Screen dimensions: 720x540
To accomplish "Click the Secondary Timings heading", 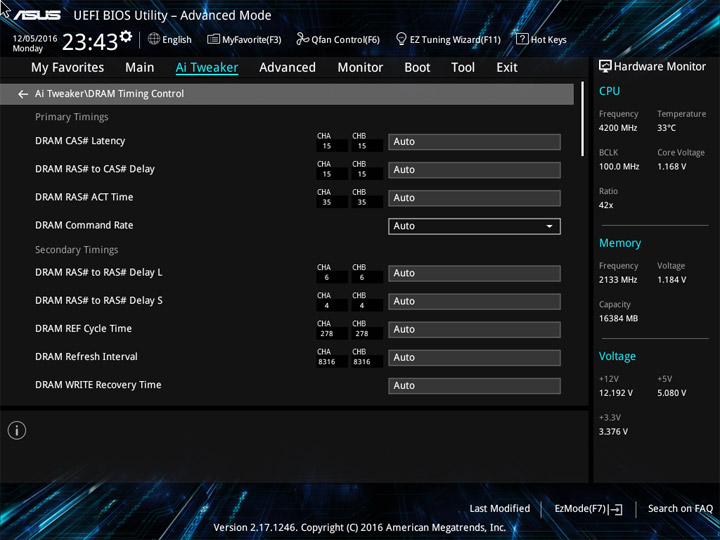I will (77, 250).
